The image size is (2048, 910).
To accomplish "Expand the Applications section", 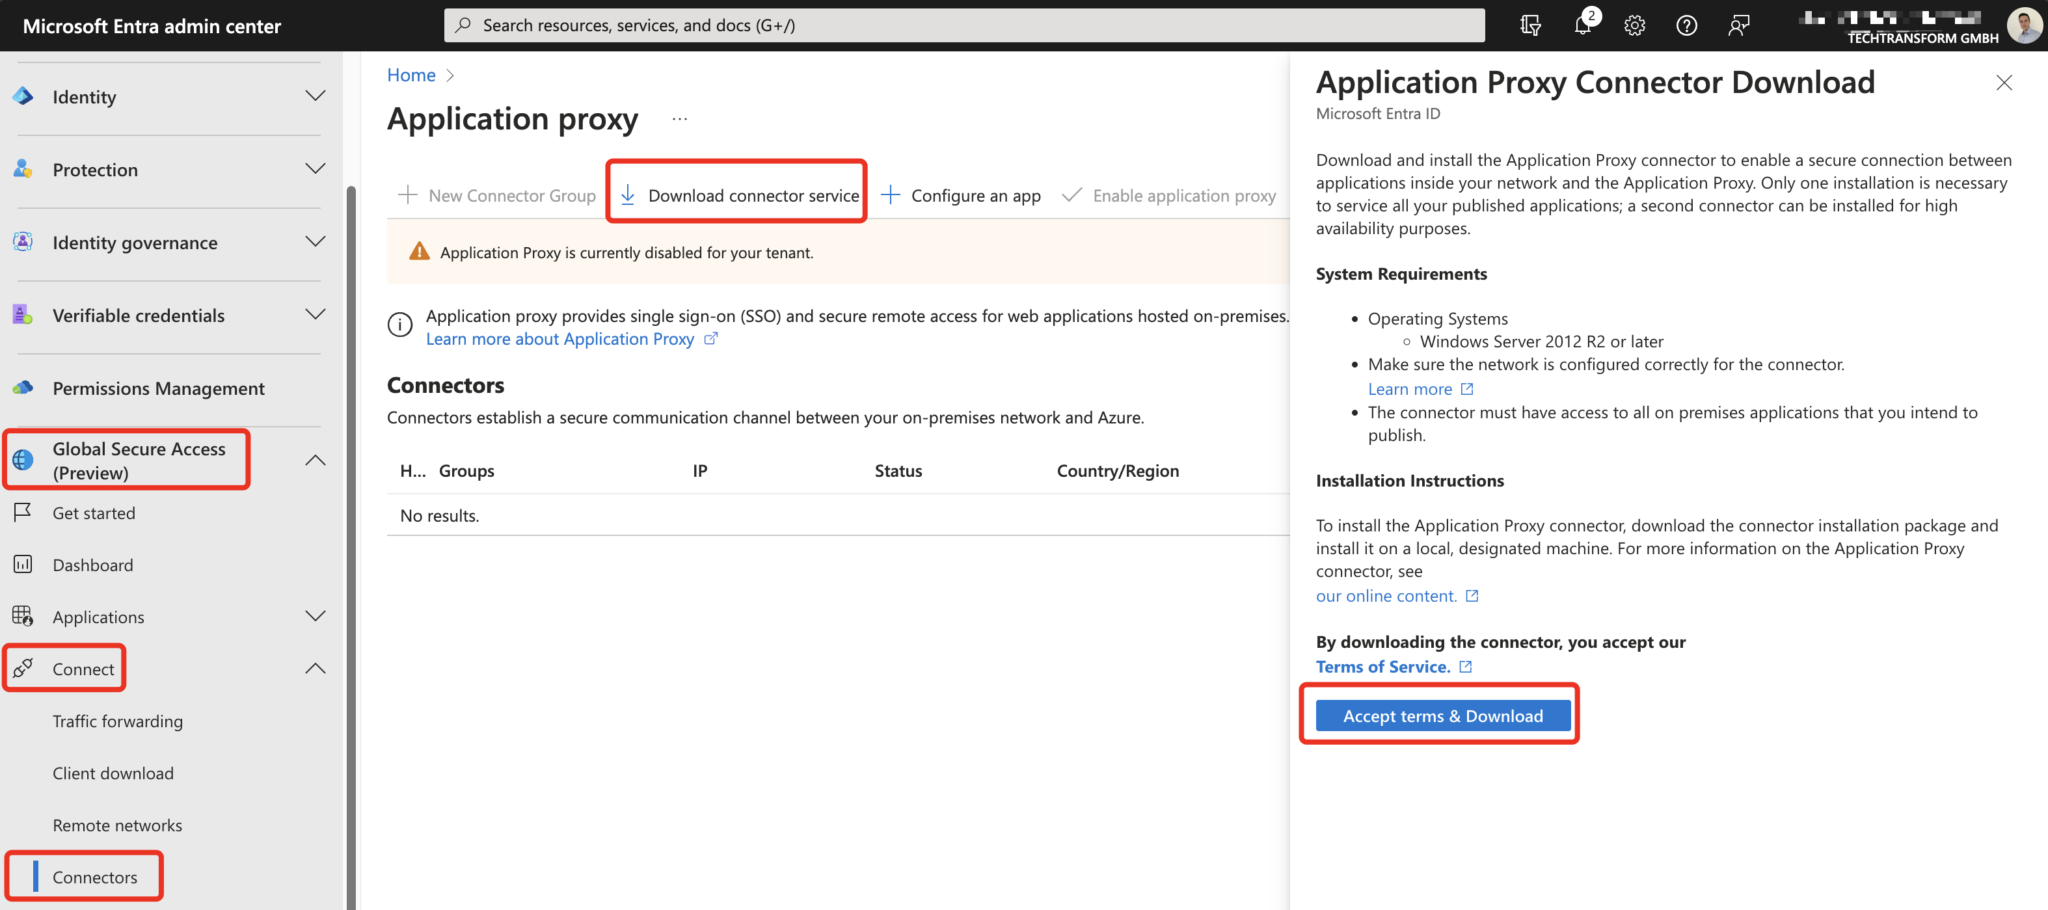I will click(315, 616).
